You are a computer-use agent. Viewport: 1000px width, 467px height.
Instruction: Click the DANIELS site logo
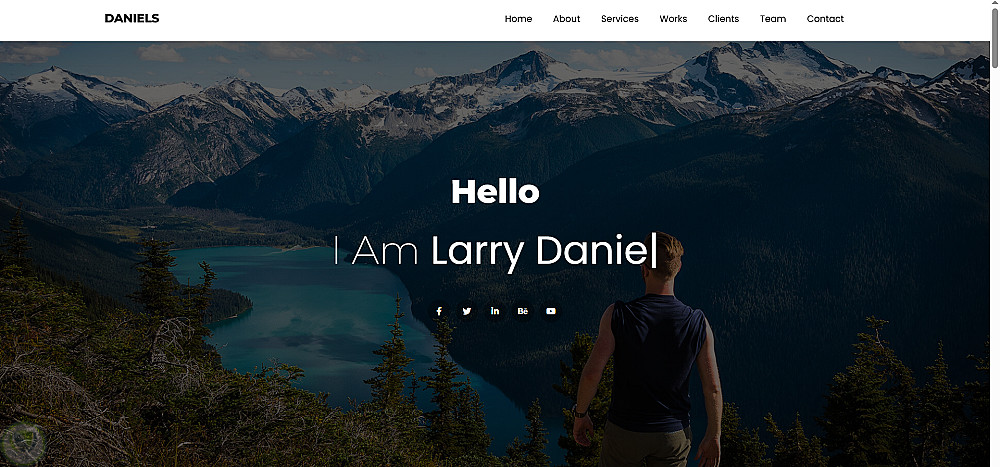132,19
